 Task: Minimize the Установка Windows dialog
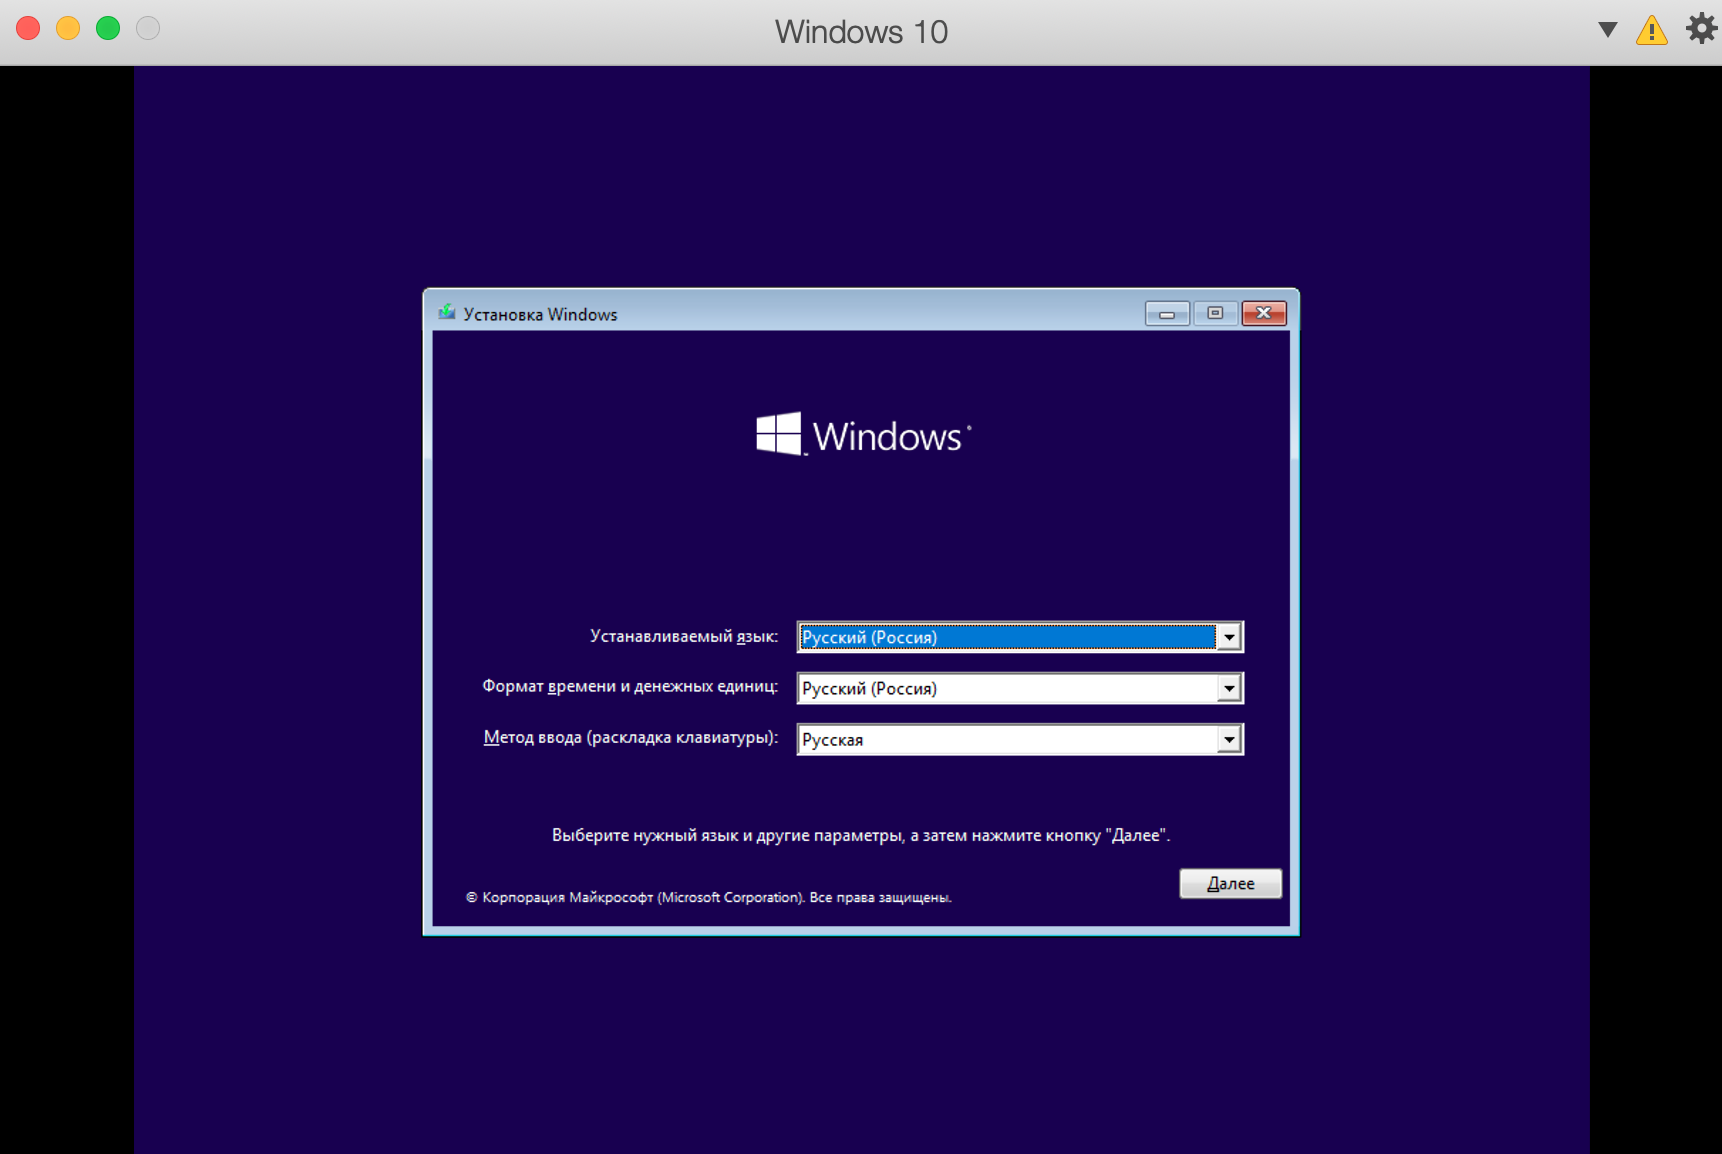[x=1167, y=314]
